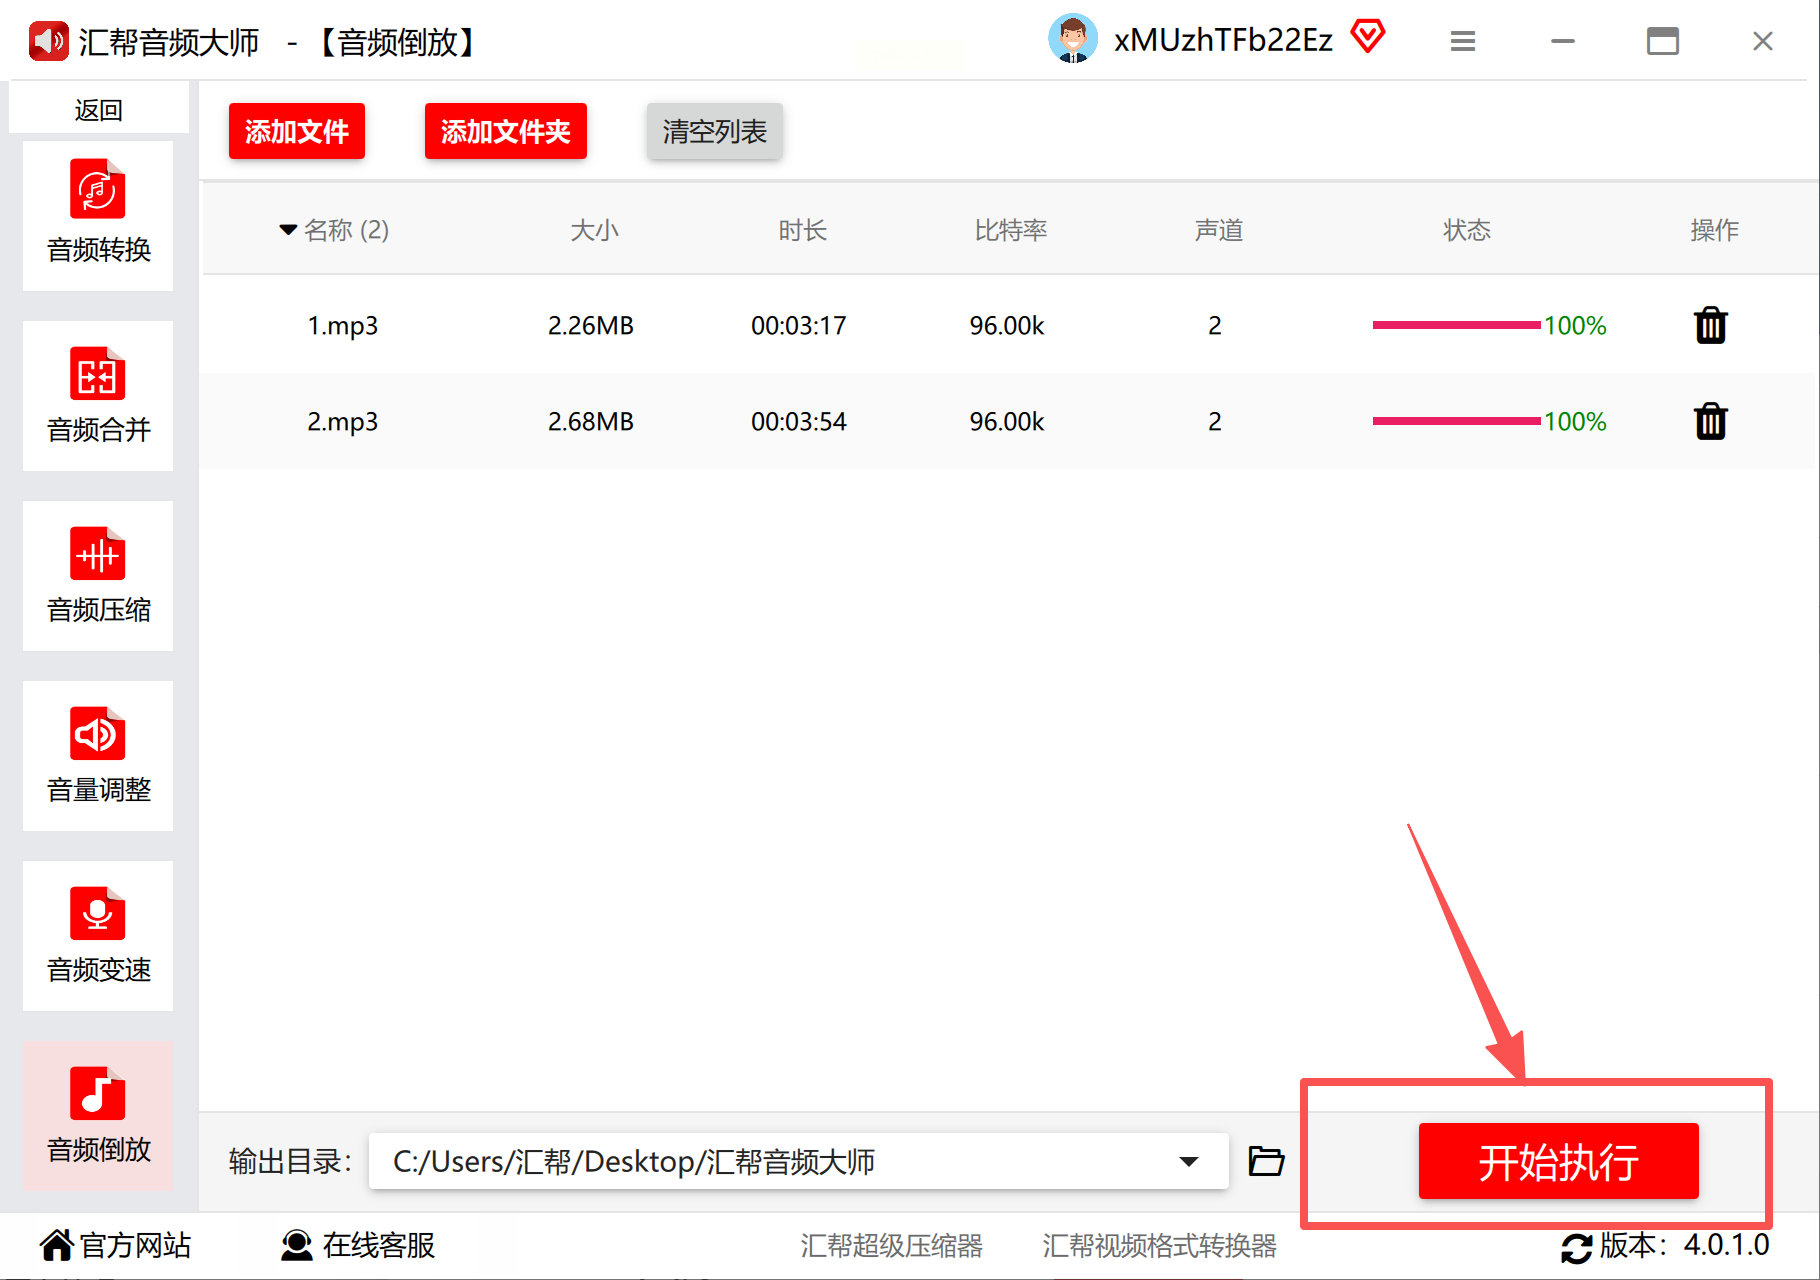Open the 音频转换 audio conversion tool
Screen dimensions: 1820x1280
pyautogui.click(x=98, y=216)
